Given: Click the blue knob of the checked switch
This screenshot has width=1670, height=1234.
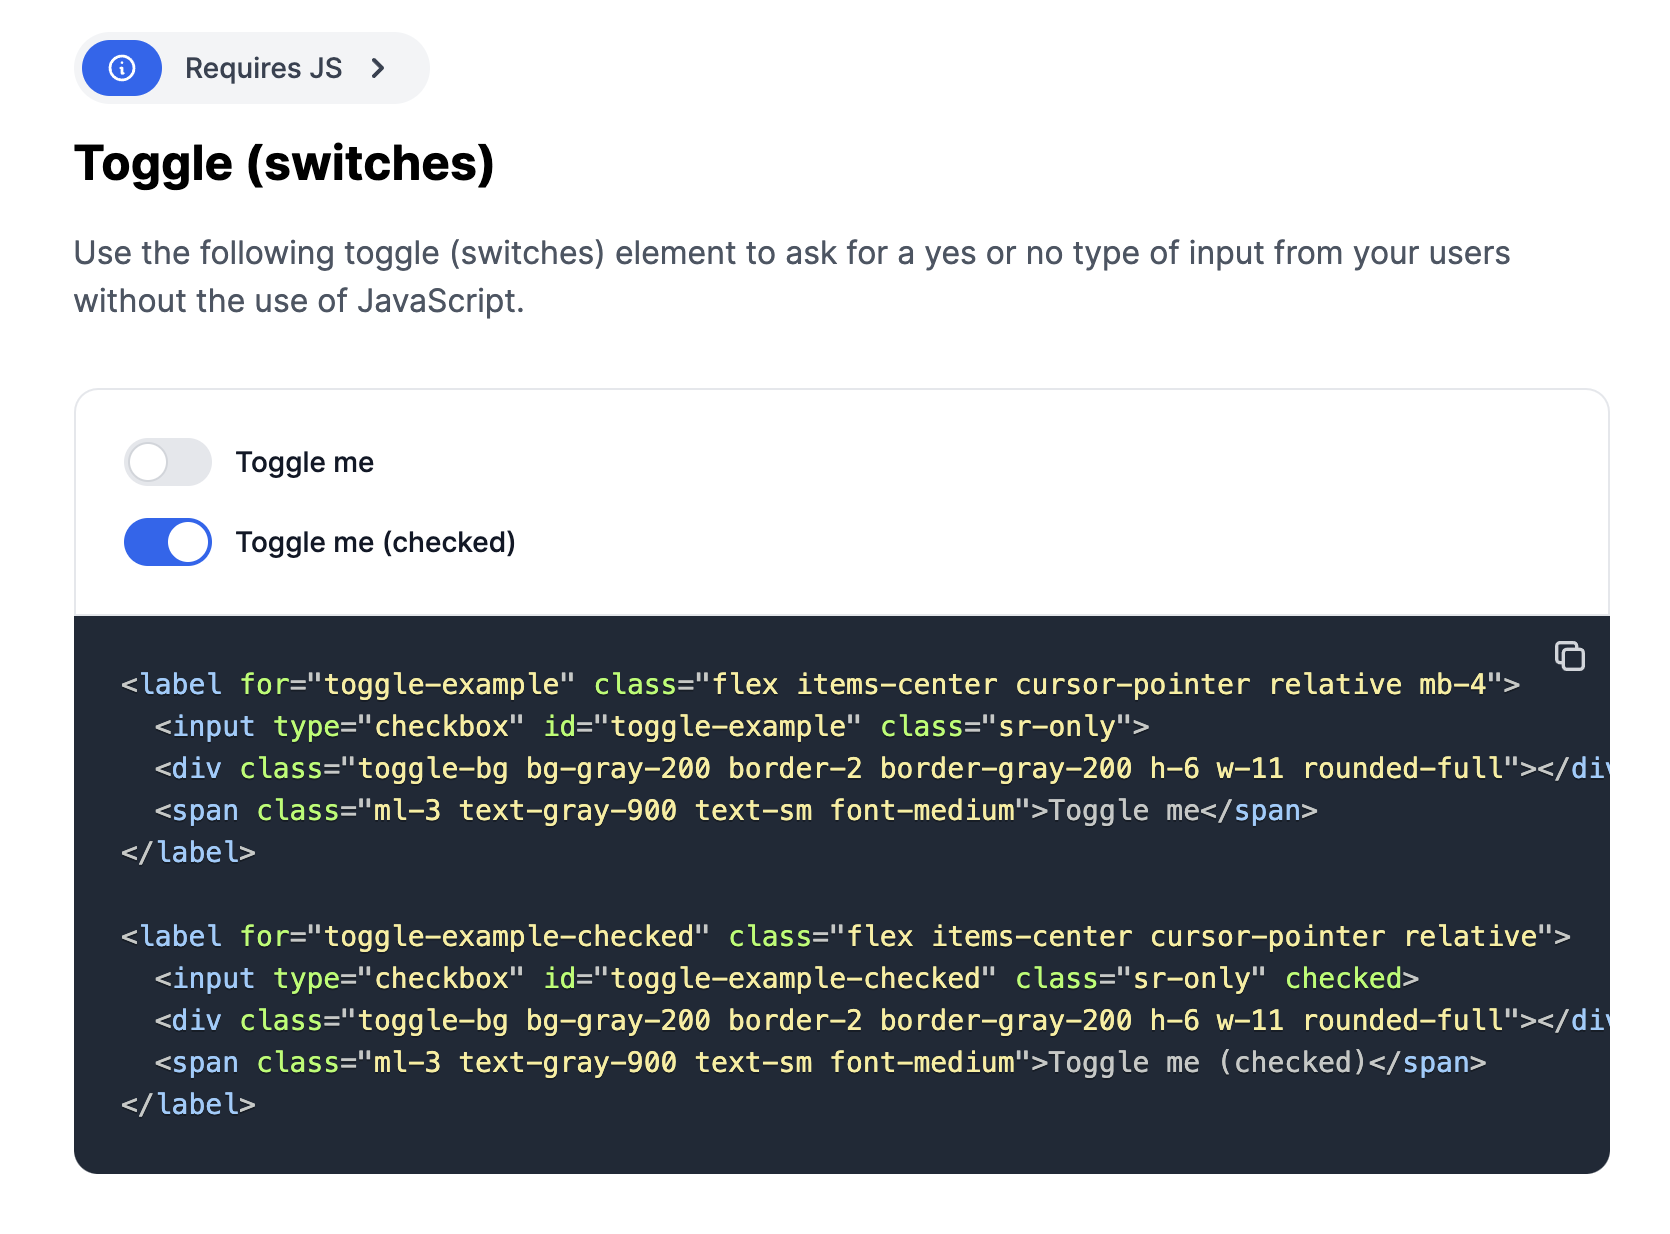Looking at the screenshot, I should coord(186,542).
